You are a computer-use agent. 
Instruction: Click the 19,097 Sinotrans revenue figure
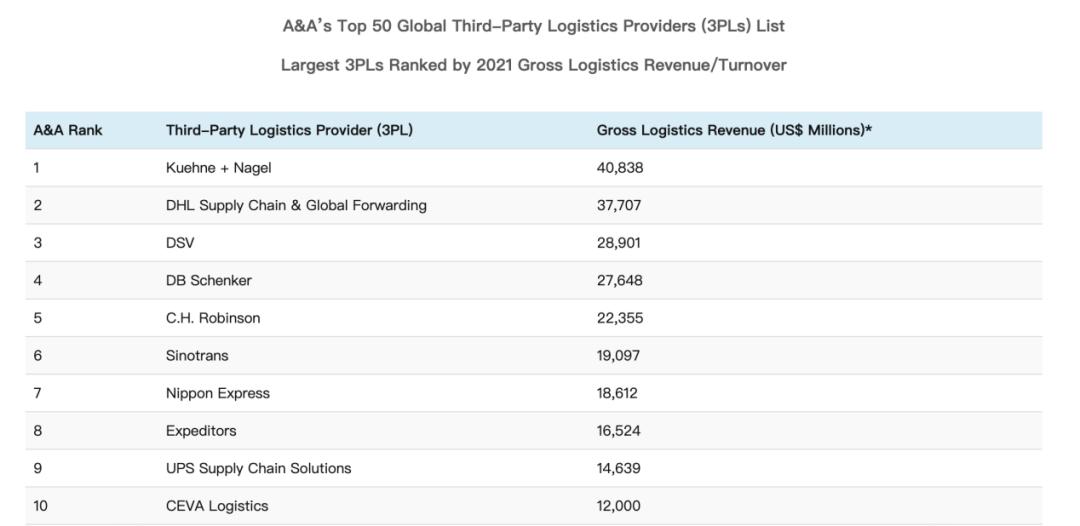pos(618,355)
